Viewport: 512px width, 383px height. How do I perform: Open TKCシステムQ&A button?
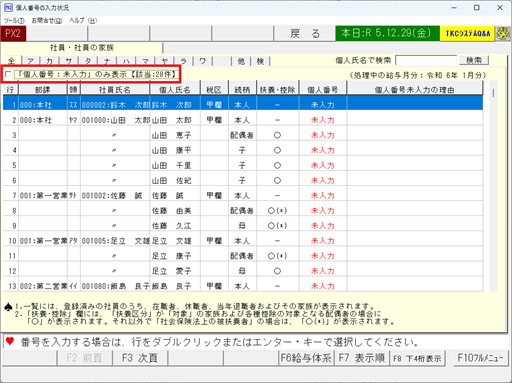click(467, 34)
